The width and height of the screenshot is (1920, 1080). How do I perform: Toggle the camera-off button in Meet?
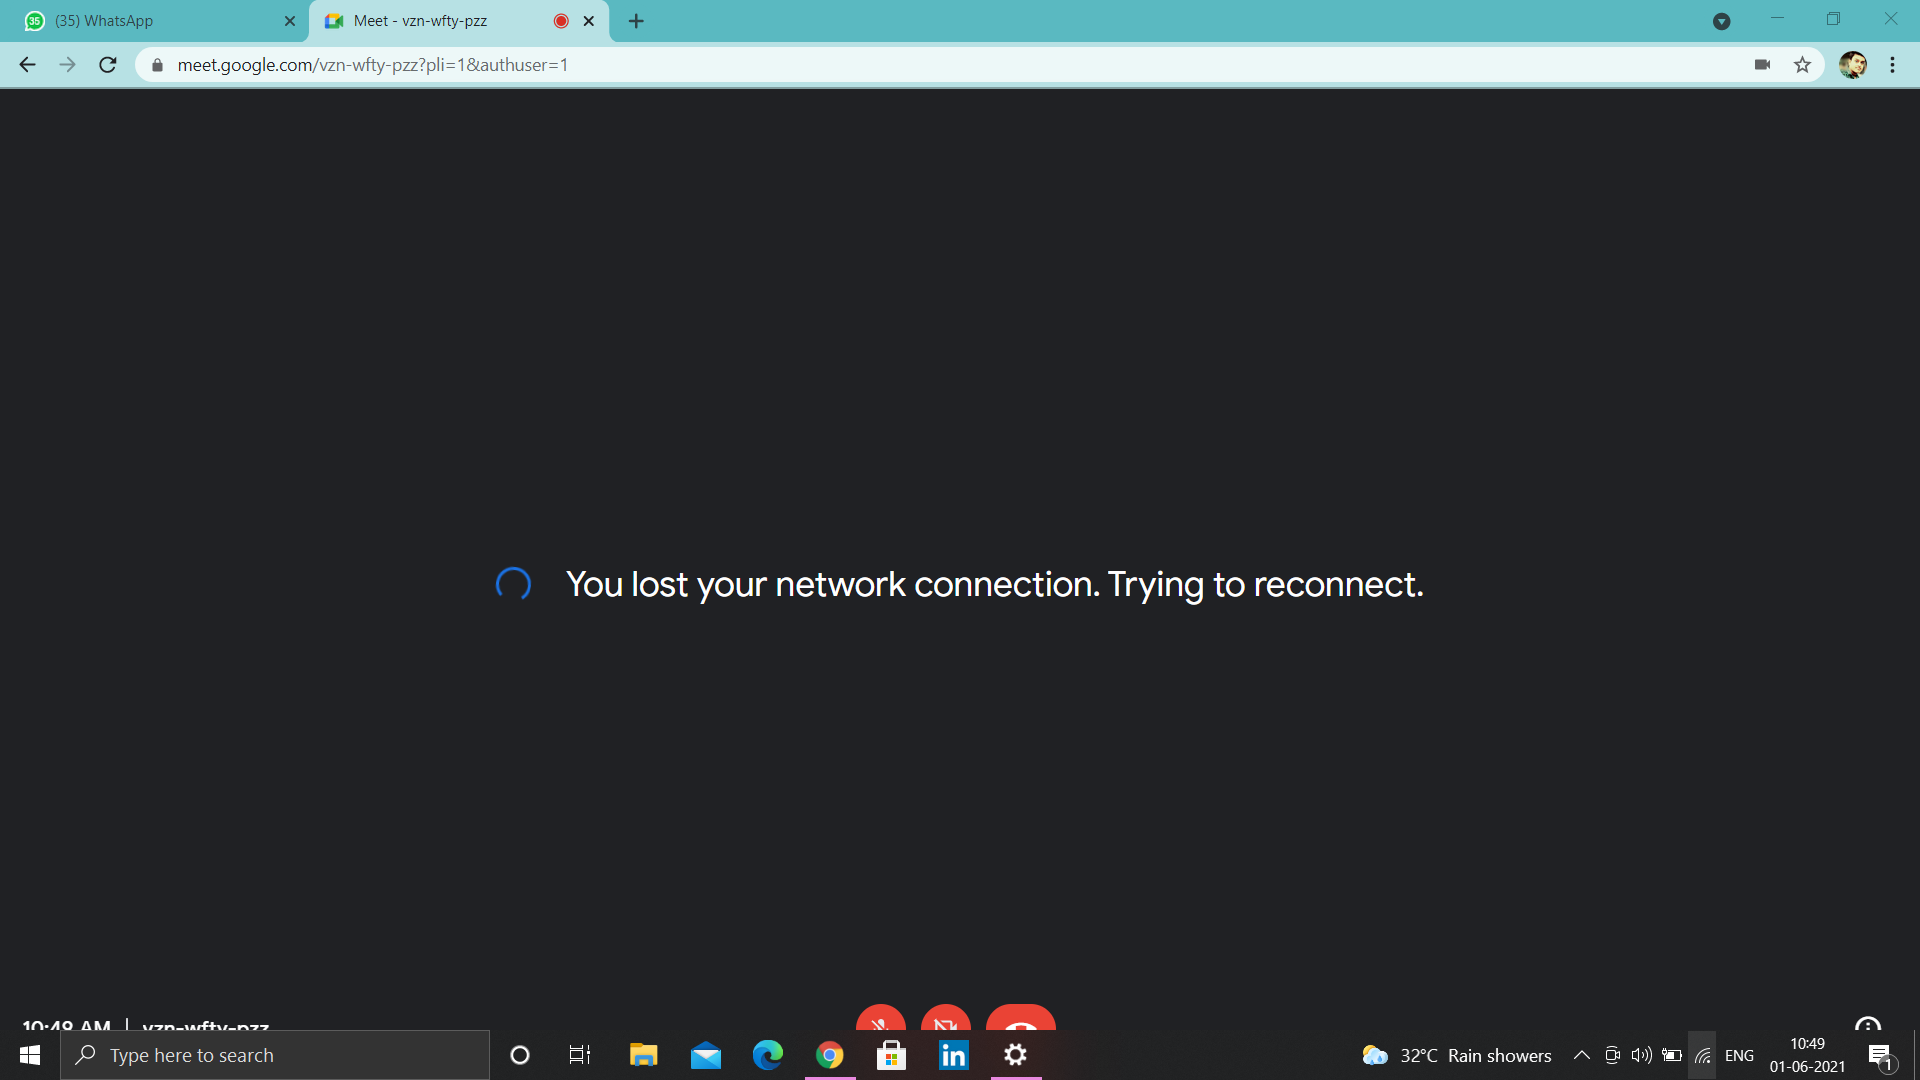pos(946,1018)
